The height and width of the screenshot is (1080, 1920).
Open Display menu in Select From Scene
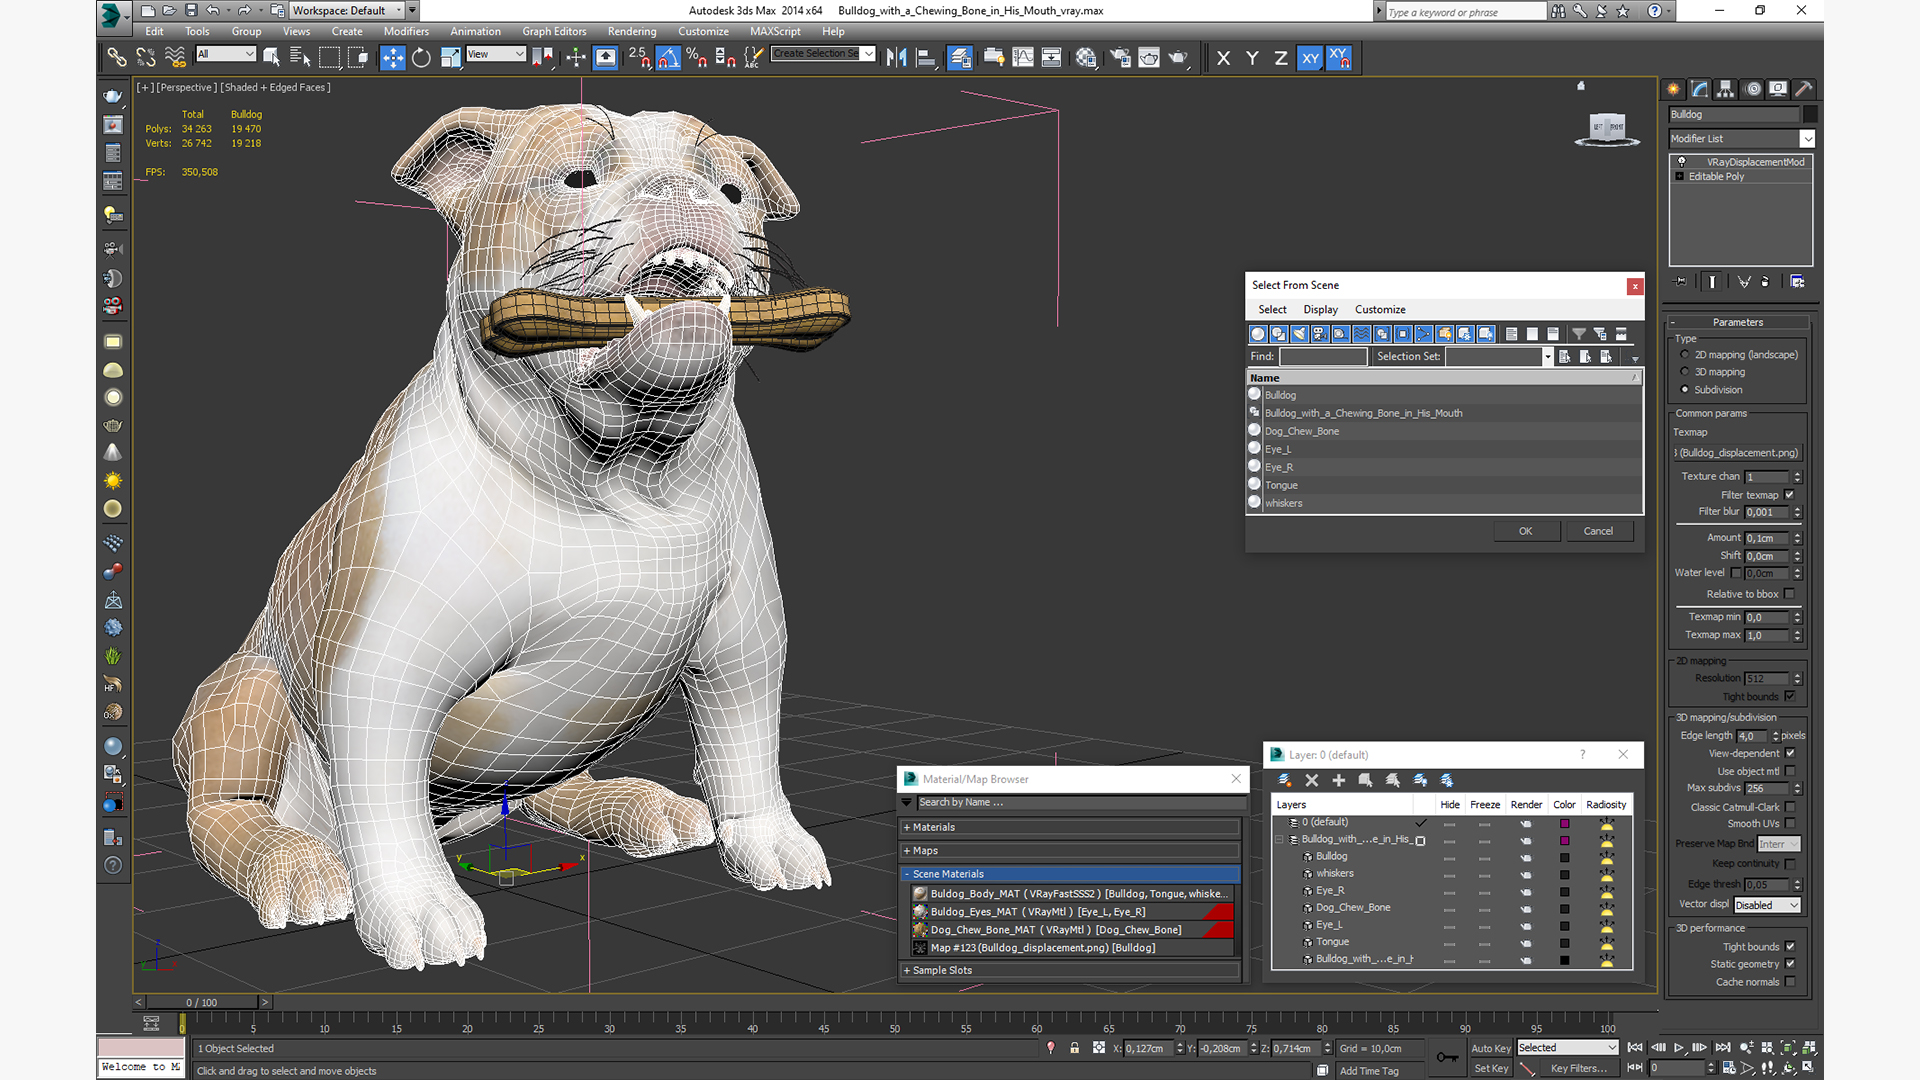pos(1320,310)
